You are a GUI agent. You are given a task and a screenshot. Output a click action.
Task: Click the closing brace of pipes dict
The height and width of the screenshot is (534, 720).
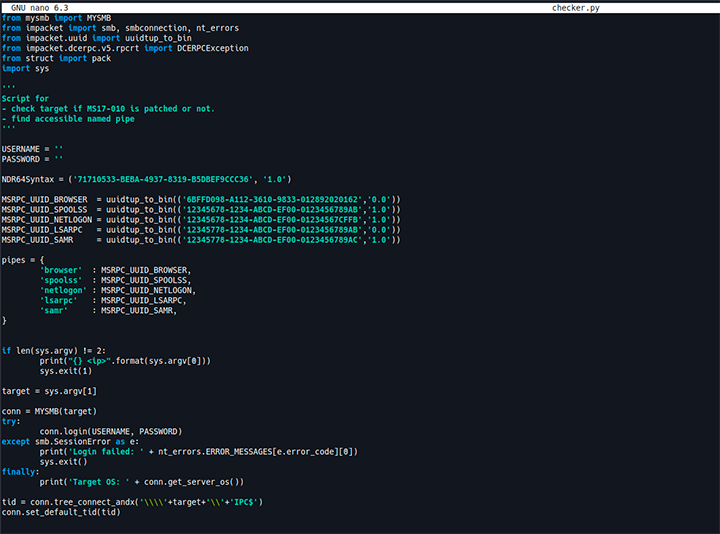[4, 321]
